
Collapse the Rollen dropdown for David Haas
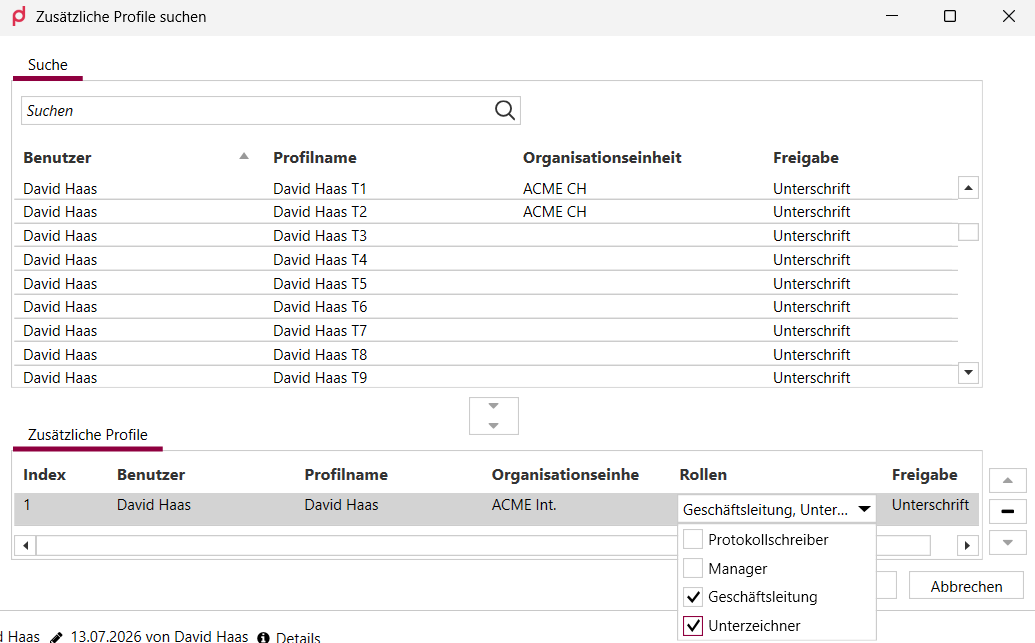pyautogui.click(x=864, y=509)
